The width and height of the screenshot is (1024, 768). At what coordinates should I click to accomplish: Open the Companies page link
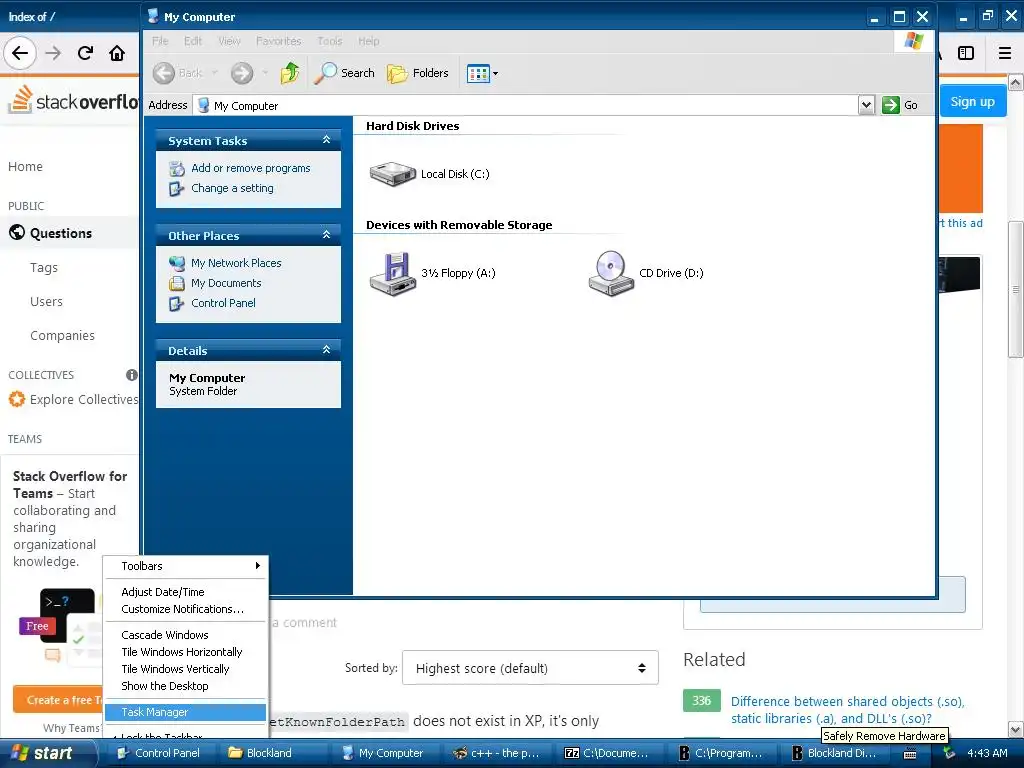point(62,336)
